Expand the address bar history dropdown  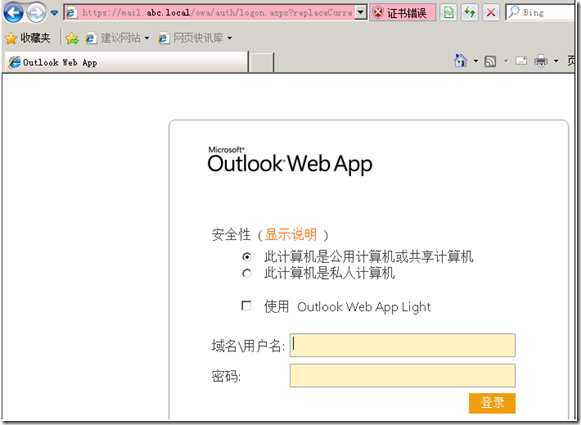click(360, 13)
